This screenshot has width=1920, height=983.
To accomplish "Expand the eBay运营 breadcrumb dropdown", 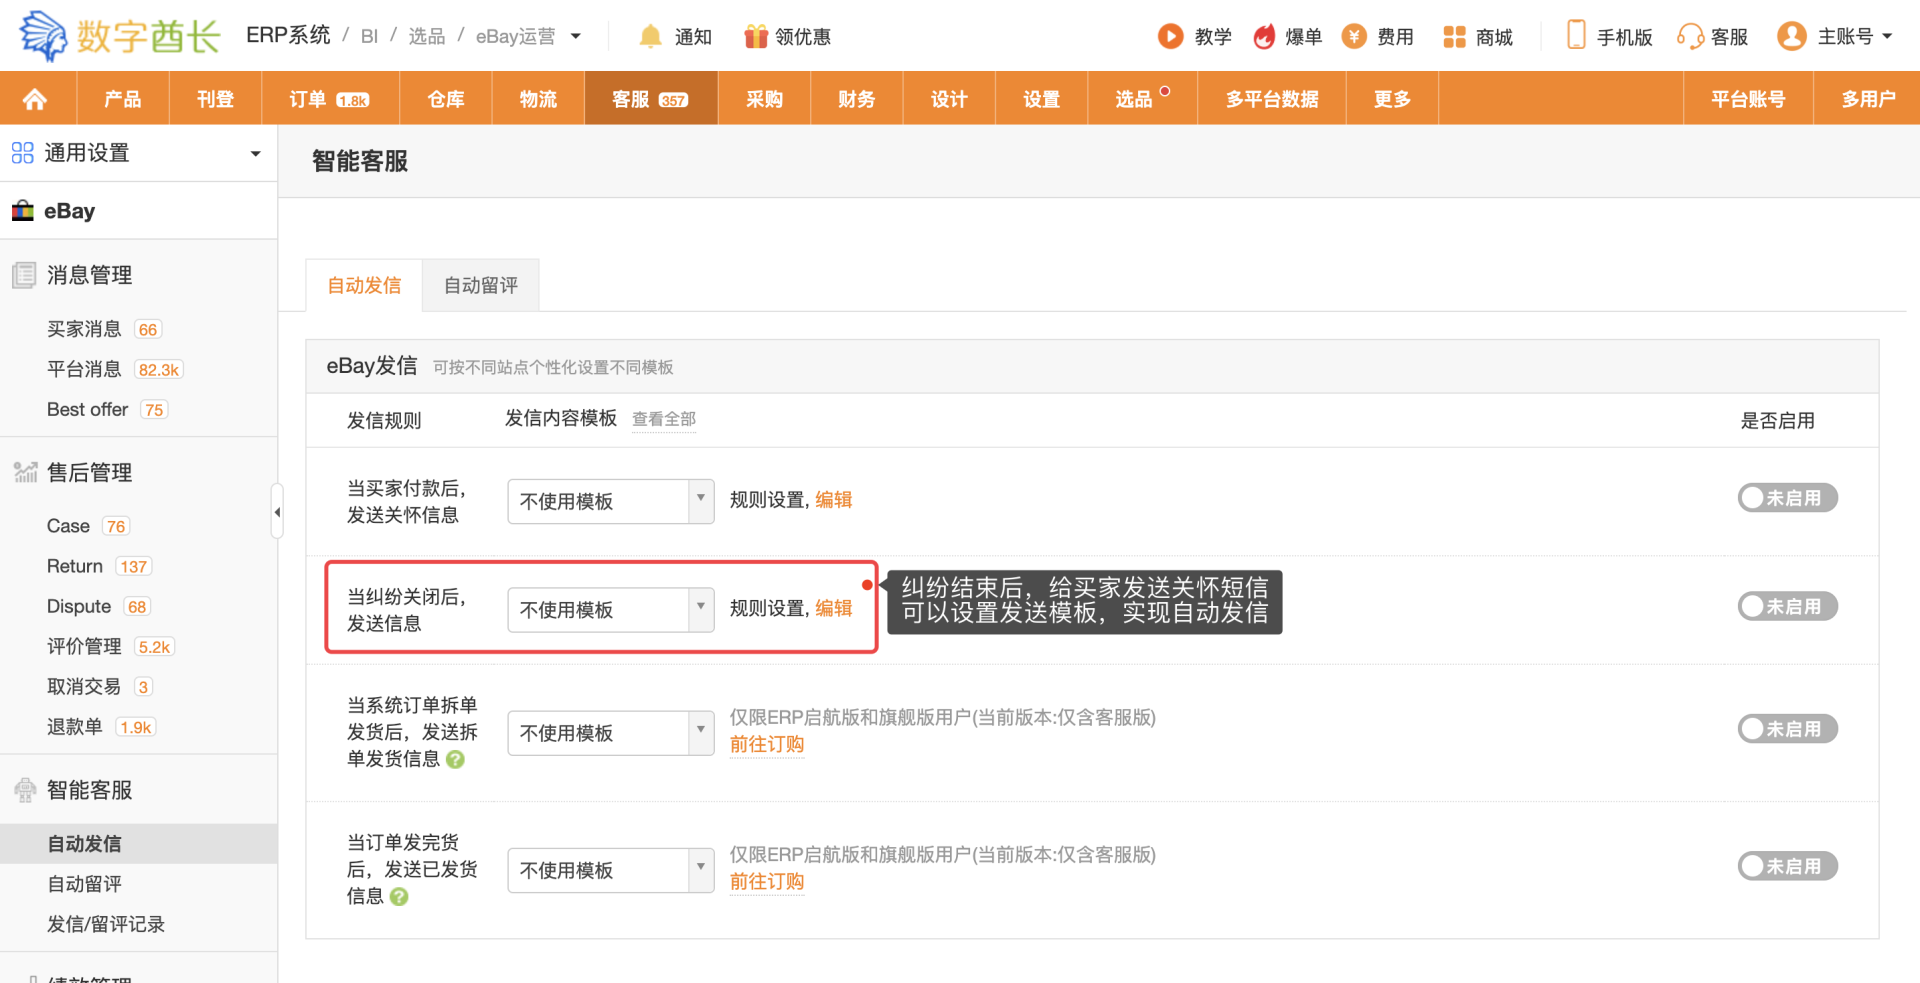I will click(575, 36).
